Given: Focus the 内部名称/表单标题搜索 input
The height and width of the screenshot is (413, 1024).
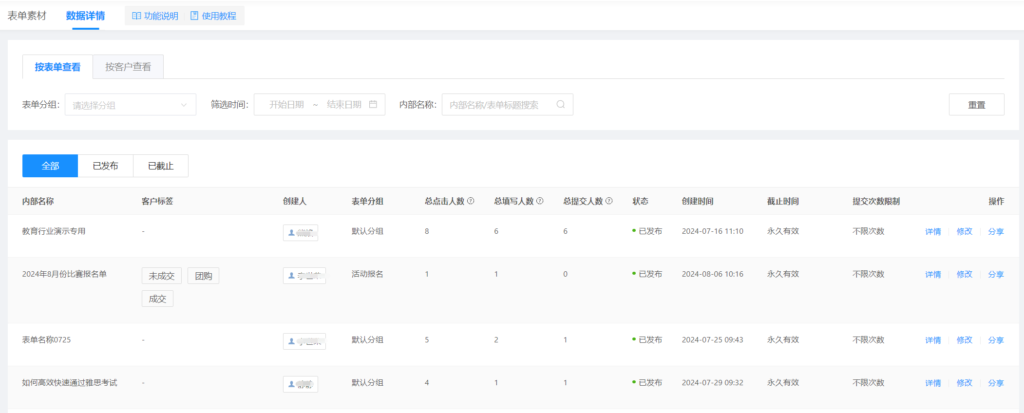Looking at the screenshot, I should pos(507,105).
